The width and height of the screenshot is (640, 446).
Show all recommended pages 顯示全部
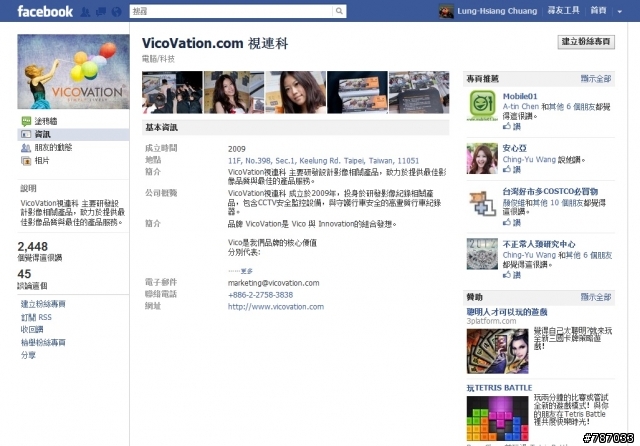pyautogui.click(x=596, y=79)
